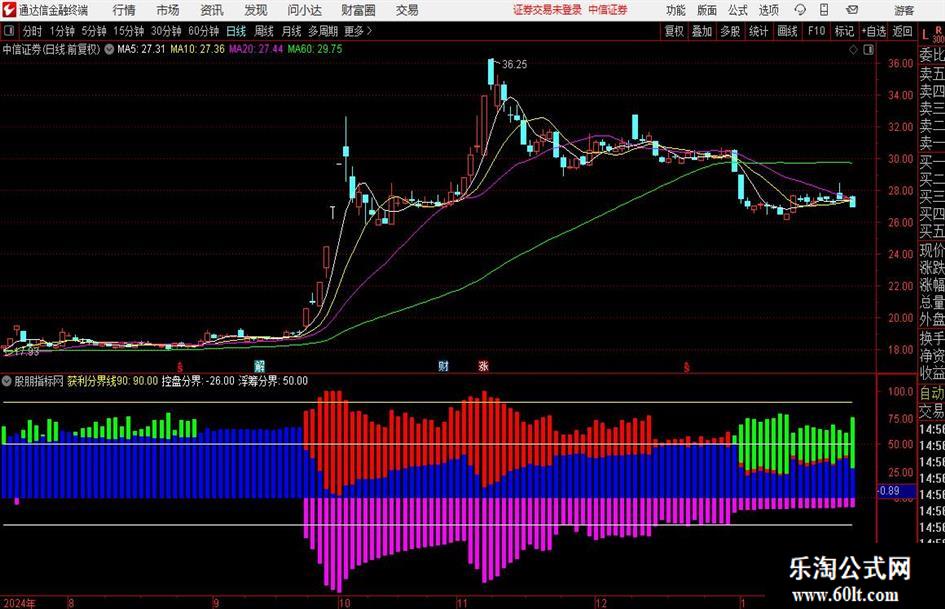Click the 浮筹分界: 50.00 label
The height and width of the screenshot is (609, 945).
(x=273, y=381)
